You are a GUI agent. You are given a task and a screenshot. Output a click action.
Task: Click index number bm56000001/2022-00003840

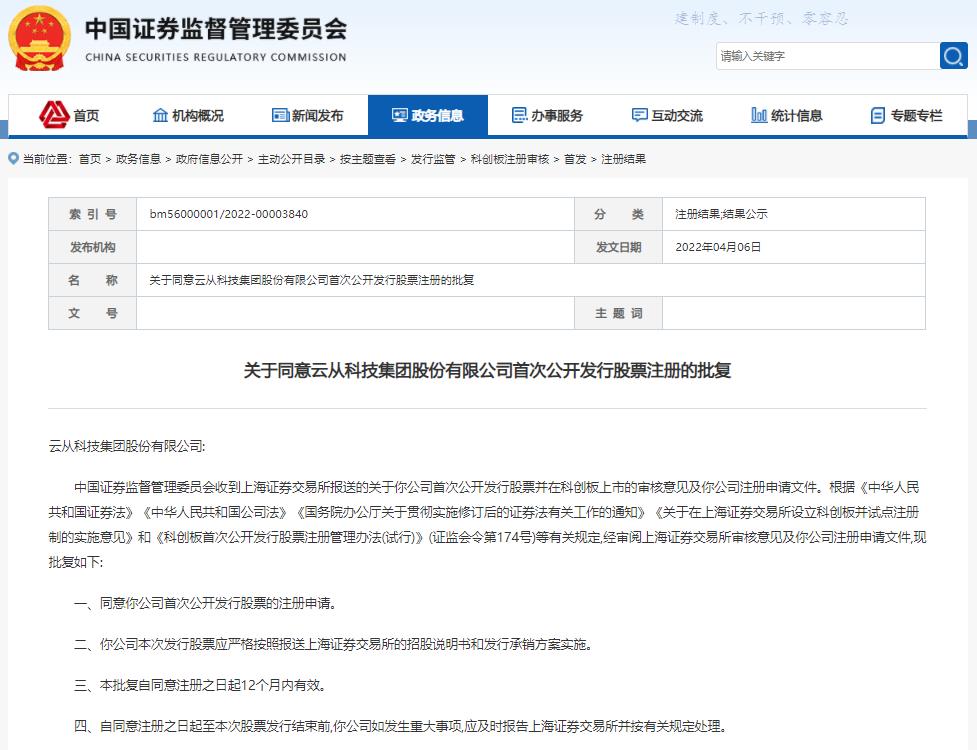point(229,214)
